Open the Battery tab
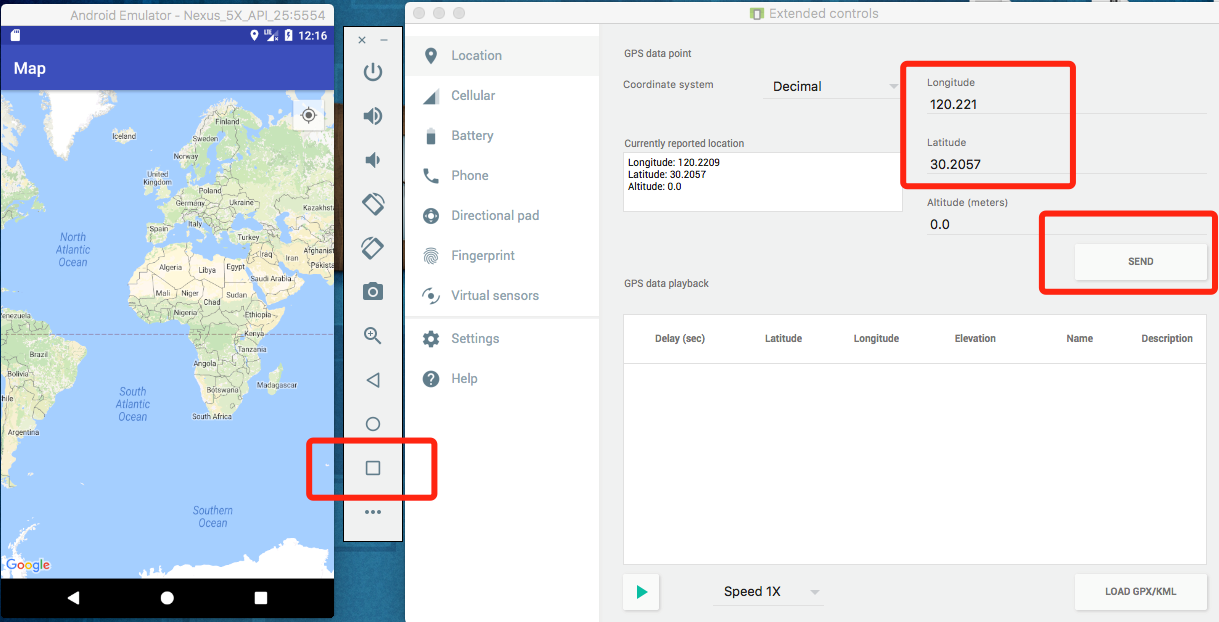 click(x=501, y=135)
